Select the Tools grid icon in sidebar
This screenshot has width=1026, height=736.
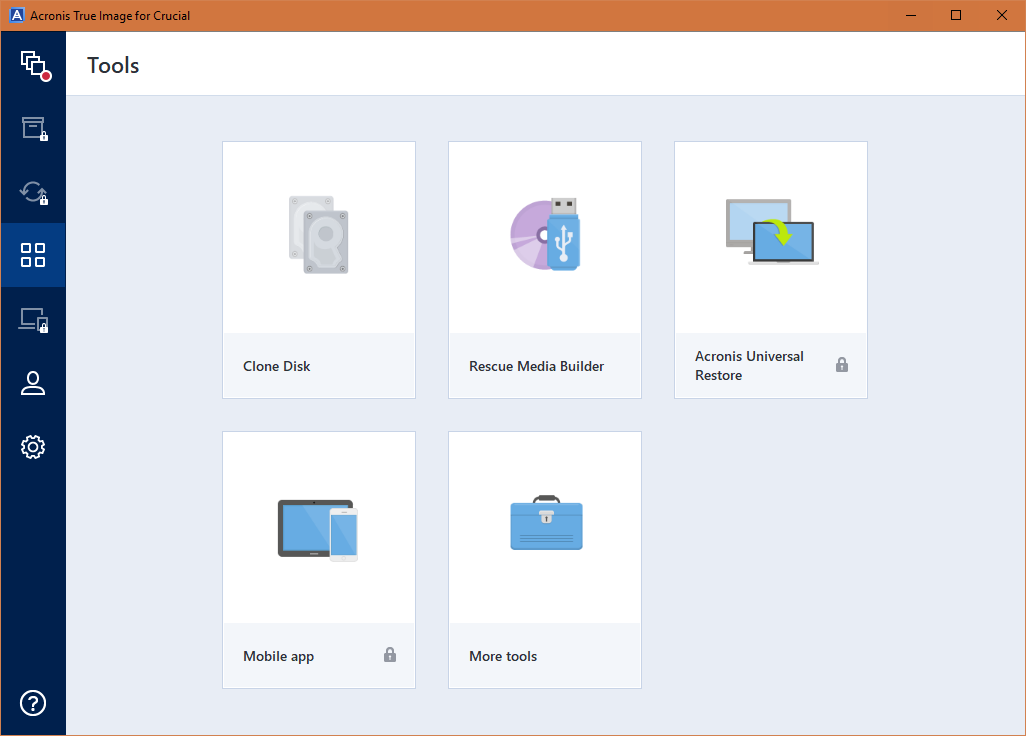pyautogui.click(x=33, y=255)
